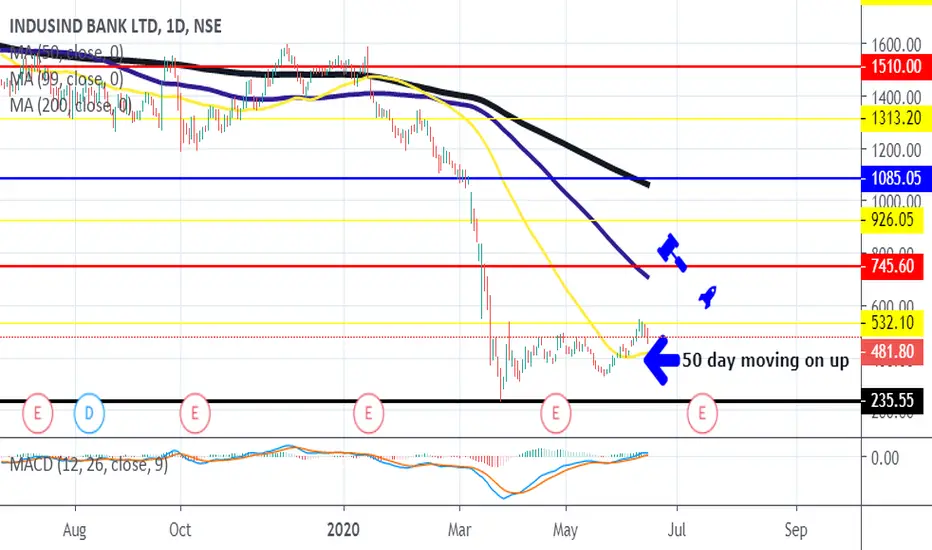
Task: Click the blue hammer icon on the chart
Action: (672, 252)
